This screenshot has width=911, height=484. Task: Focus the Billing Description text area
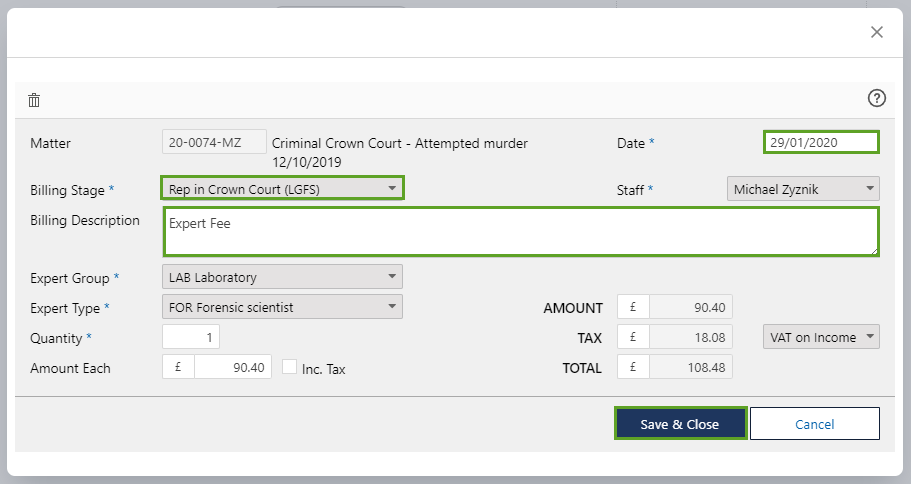point(520,232)
